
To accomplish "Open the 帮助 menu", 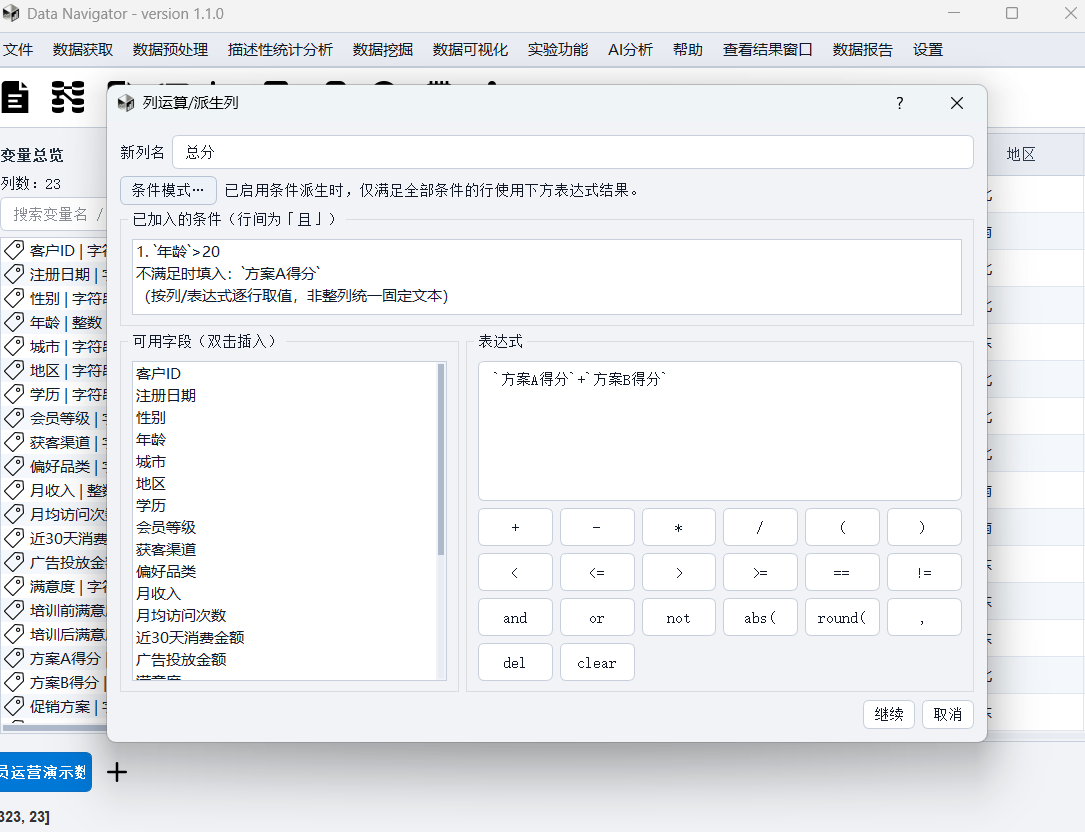I will (688, 50).
